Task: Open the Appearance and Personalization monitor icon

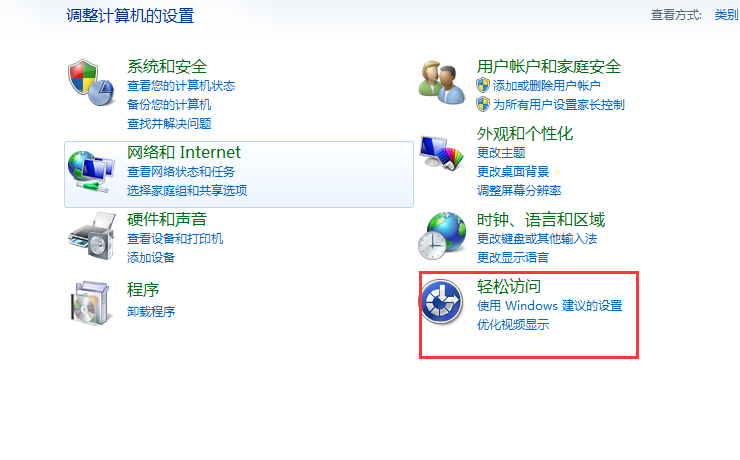Action: point(442,153)
